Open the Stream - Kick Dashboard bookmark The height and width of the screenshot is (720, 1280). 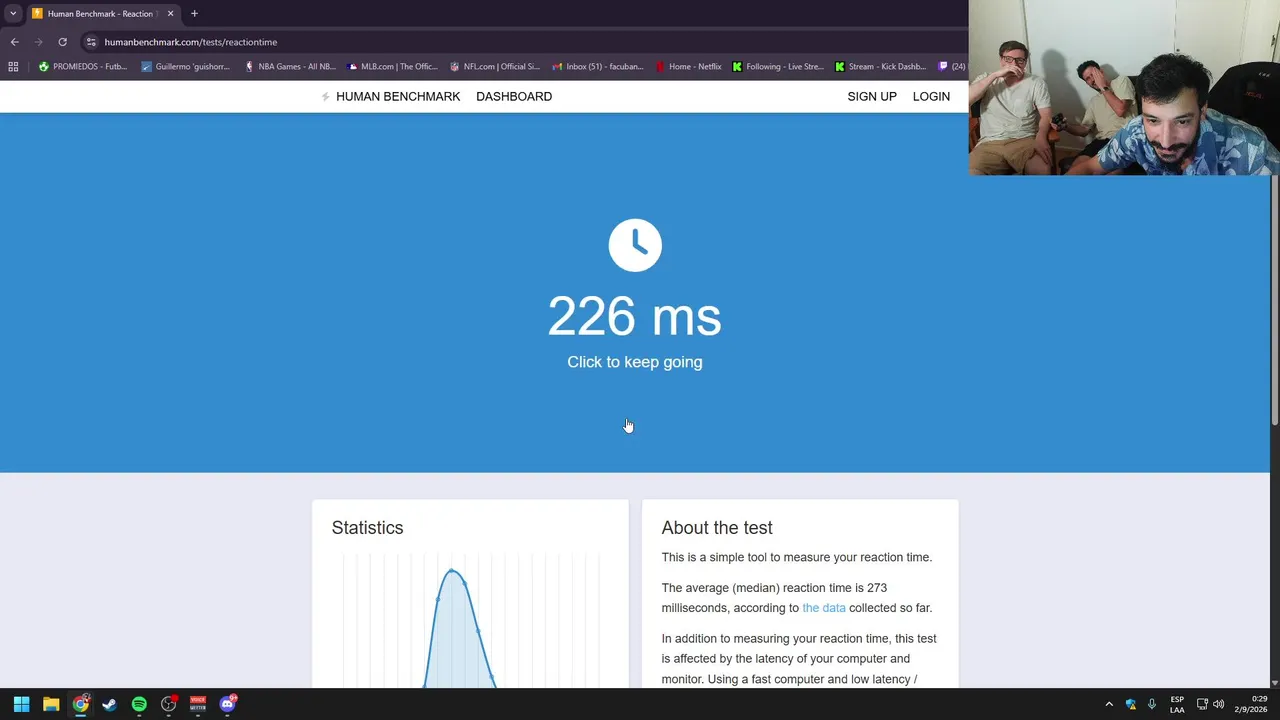coord(881,67)
